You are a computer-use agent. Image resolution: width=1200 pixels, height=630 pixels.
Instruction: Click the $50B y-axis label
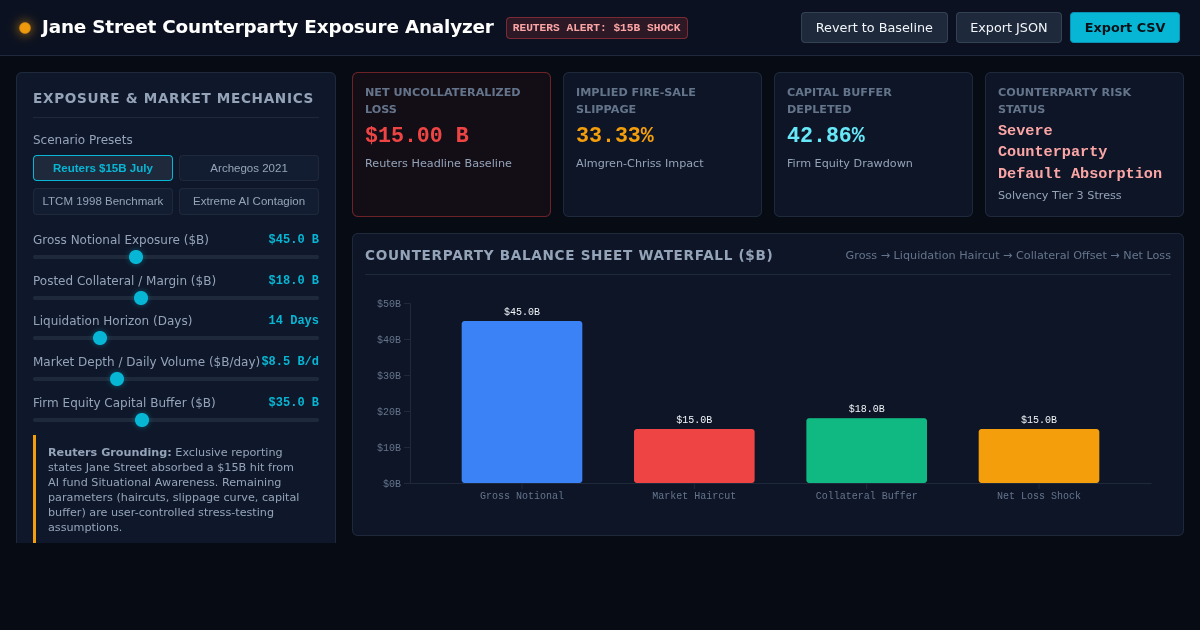point(389,304)
